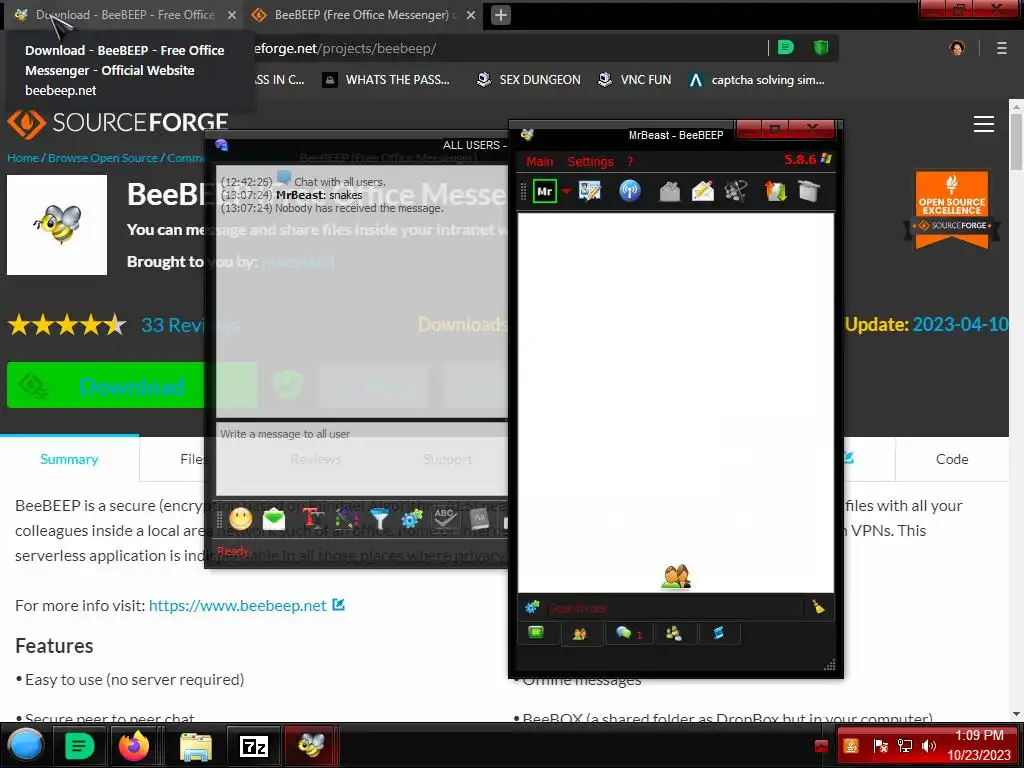
Task: Expand the red status dropdown arrow beside the Mr avatar
Action: coord(566,192)
